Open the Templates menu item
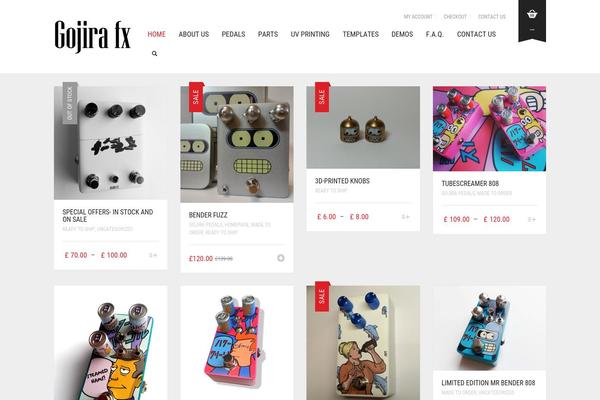 pyautogui.click(x=360, y=34)
